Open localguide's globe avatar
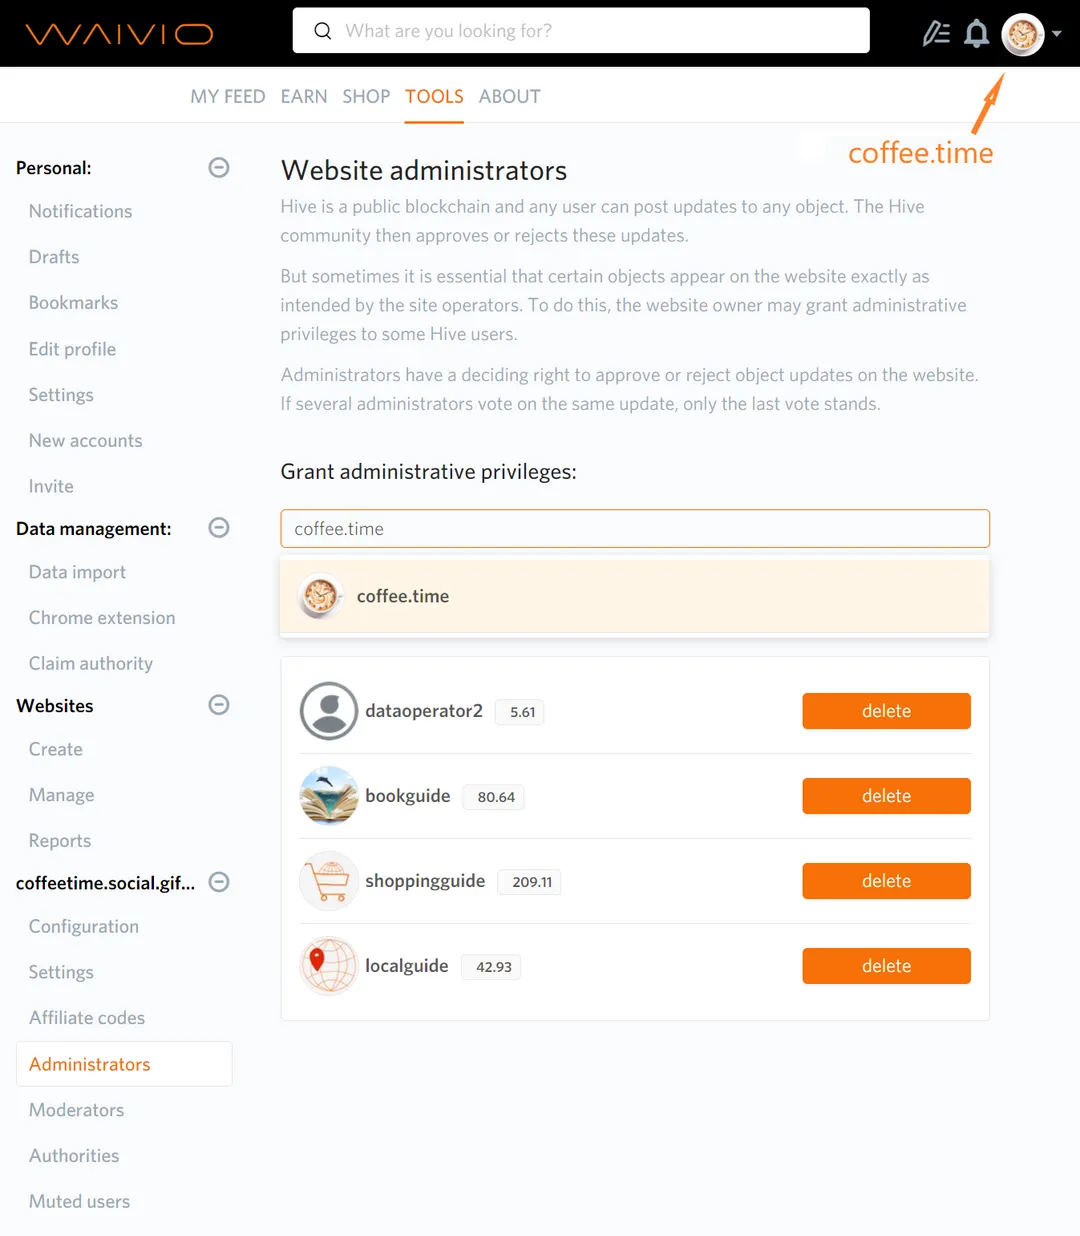 [329, 966]
